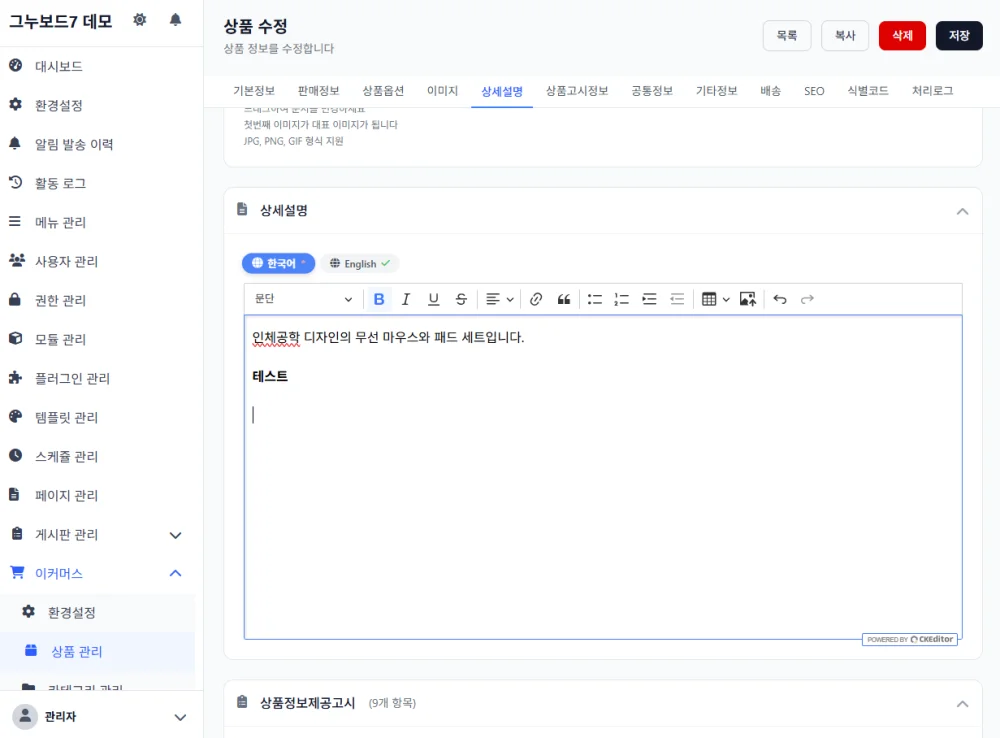Insert a block quote
1000x738 pixels.
click(x=563, y=299)
